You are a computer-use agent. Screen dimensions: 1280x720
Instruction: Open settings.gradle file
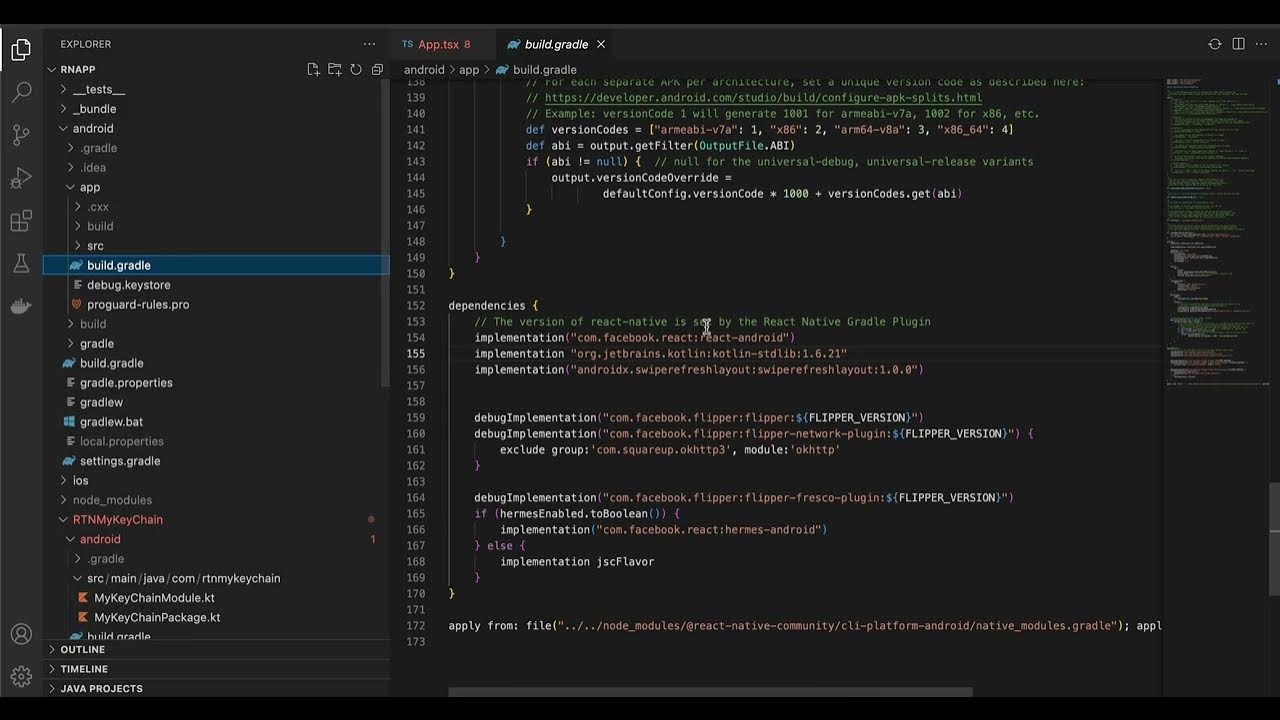tap(120, 461)
